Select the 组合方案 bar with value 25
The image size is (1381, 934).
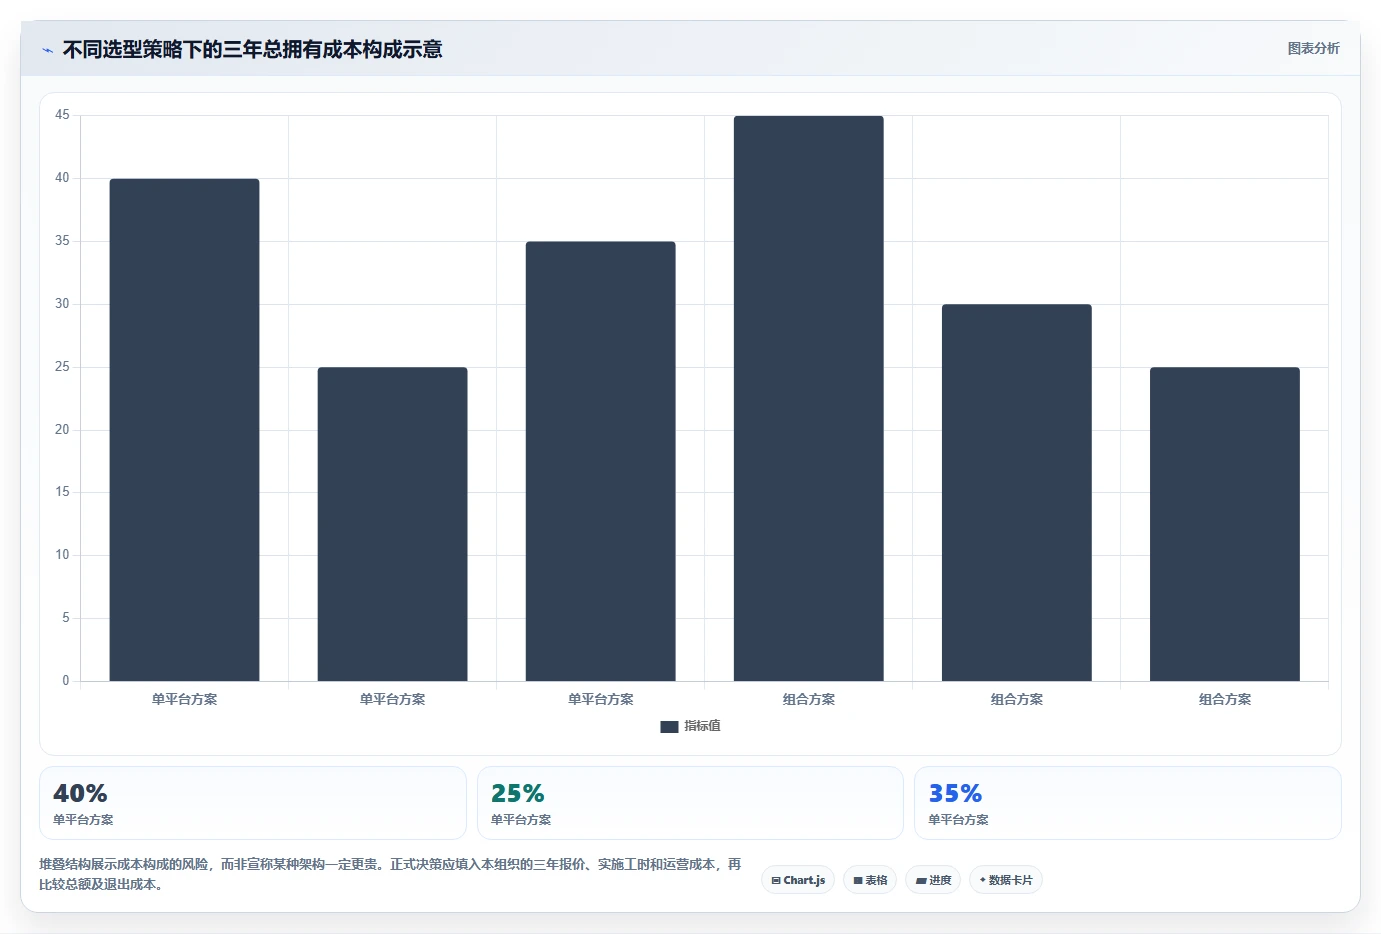click(x=1224, y=524)
